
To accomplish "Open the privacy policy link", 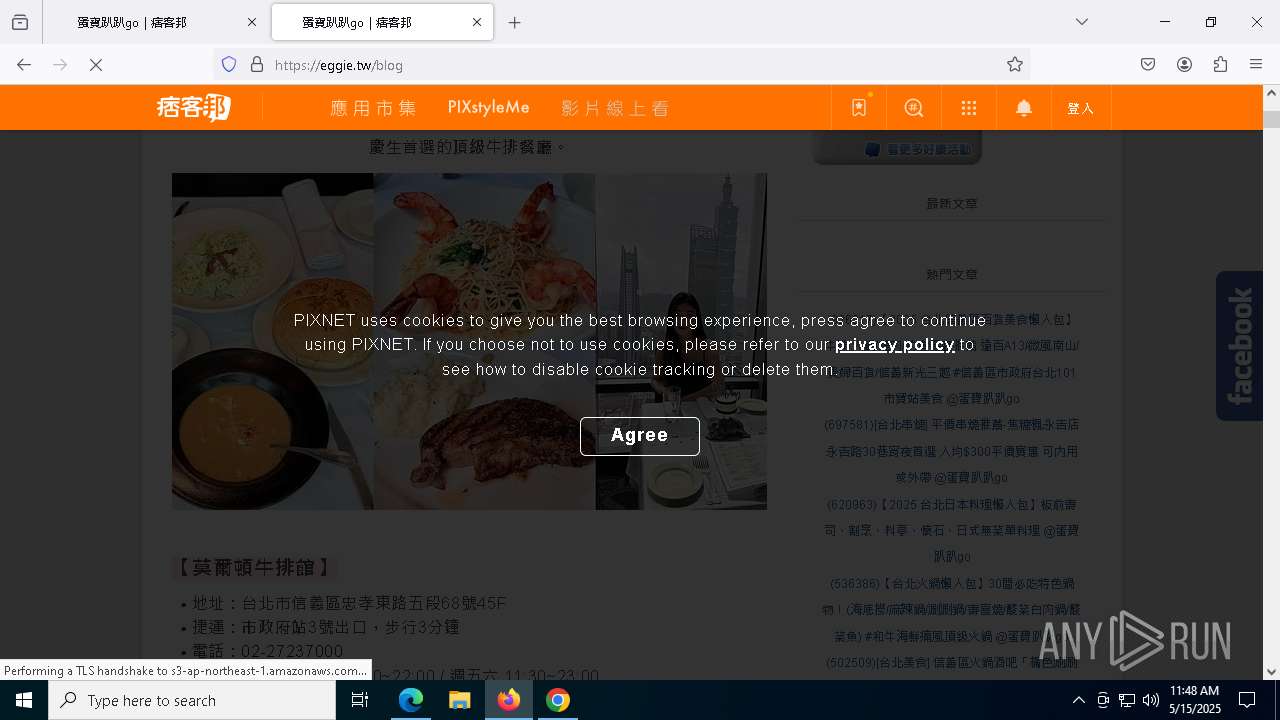I will click(x=895, y=345).
